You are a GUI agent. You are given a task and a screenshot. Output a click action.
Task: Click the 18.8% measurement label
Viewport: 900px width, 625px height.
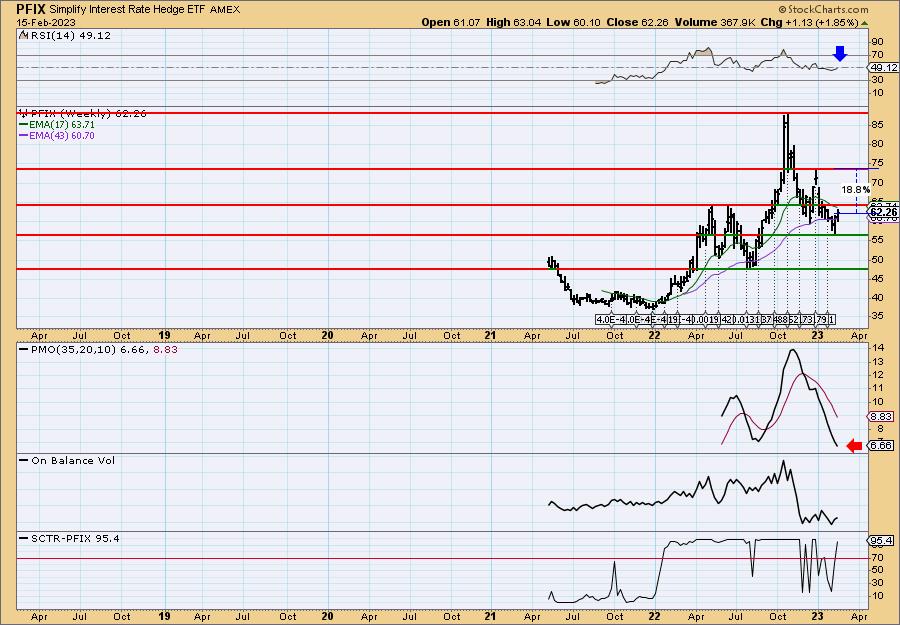pyautogui.click(x=856, y=189)
